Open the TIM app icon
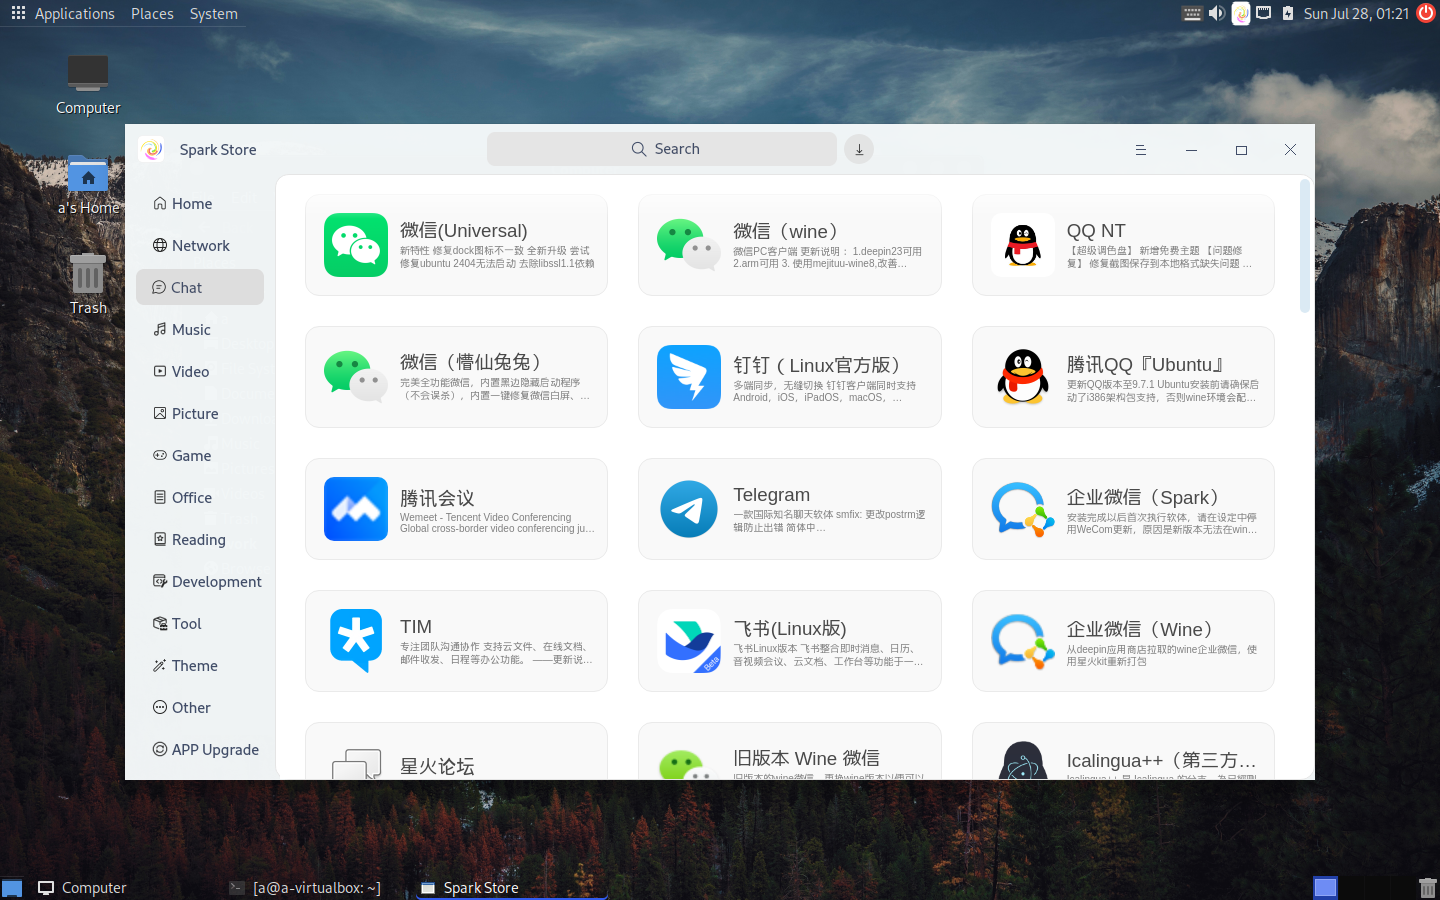The height and width of the screenshot is (900, 1440). click(x=356, y=641)
